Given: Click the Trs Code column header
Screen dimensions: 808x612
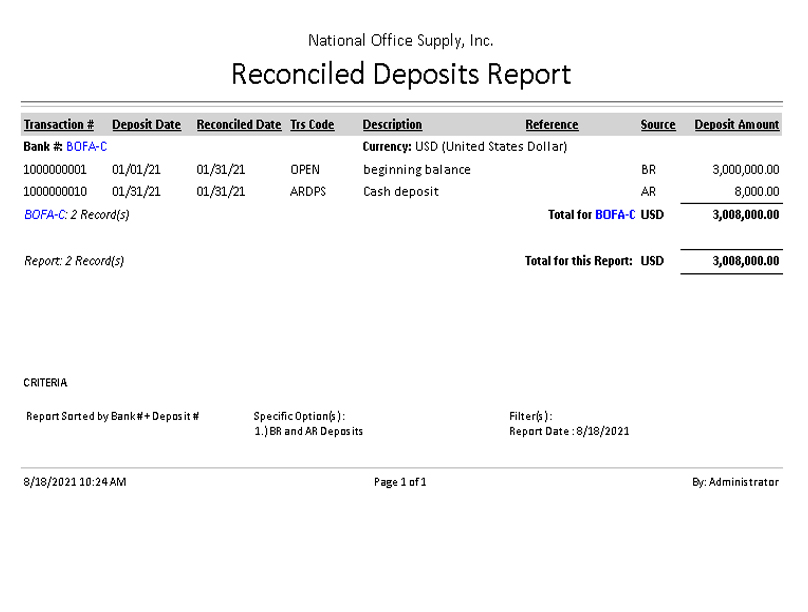Looking at the screenshot, I should click(x=312, y=125).
